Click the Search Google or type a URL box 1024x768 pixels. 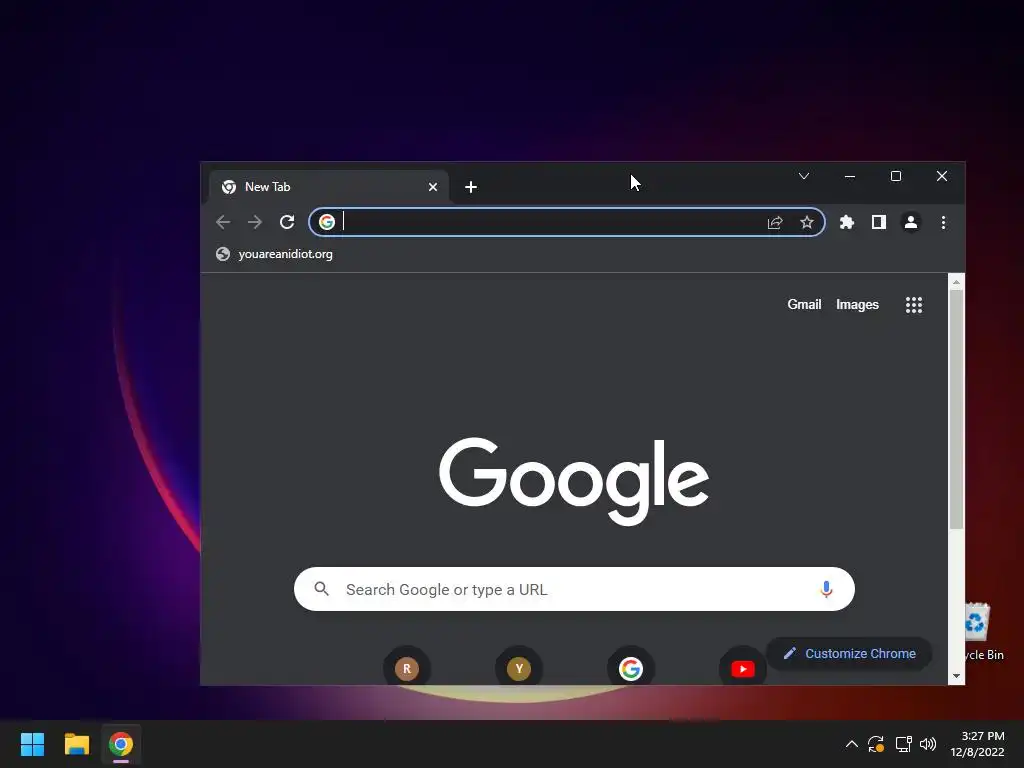click(574, 589)
